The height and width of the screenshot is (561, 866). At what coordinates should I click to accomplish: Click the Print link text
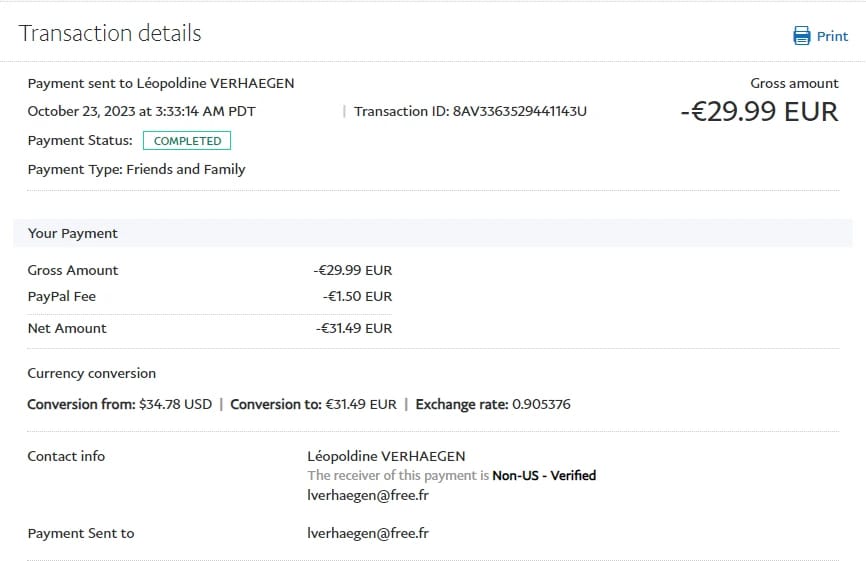click(x=832, y=36)
